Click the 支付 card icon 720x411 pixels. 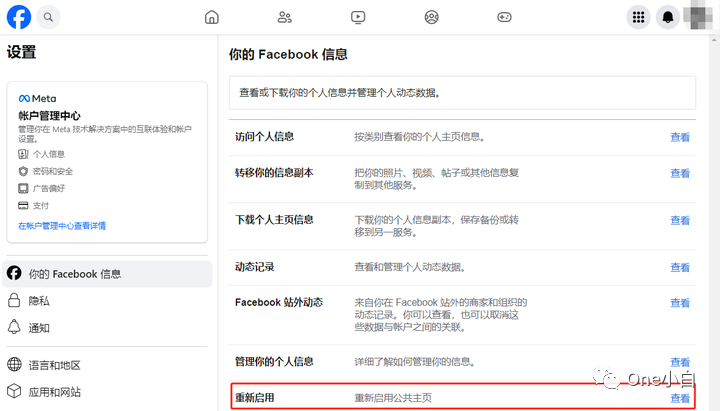click(x=23, y=205)
